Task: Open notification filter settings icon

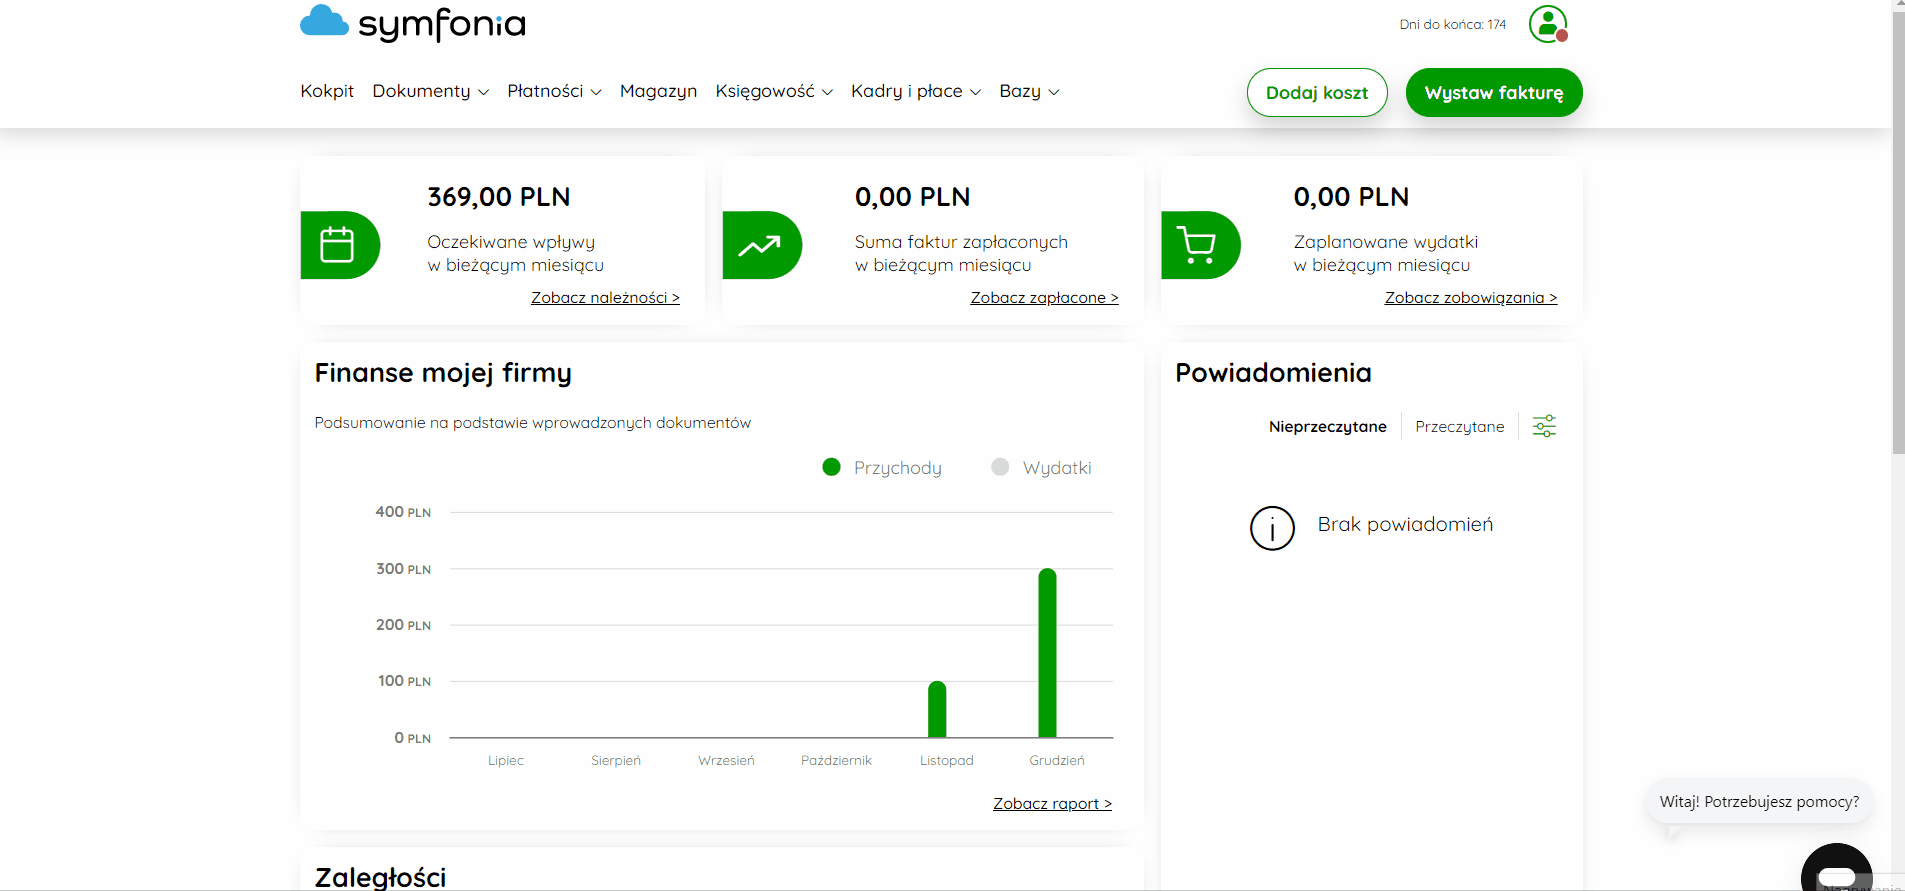Action: click(1544, 426)
